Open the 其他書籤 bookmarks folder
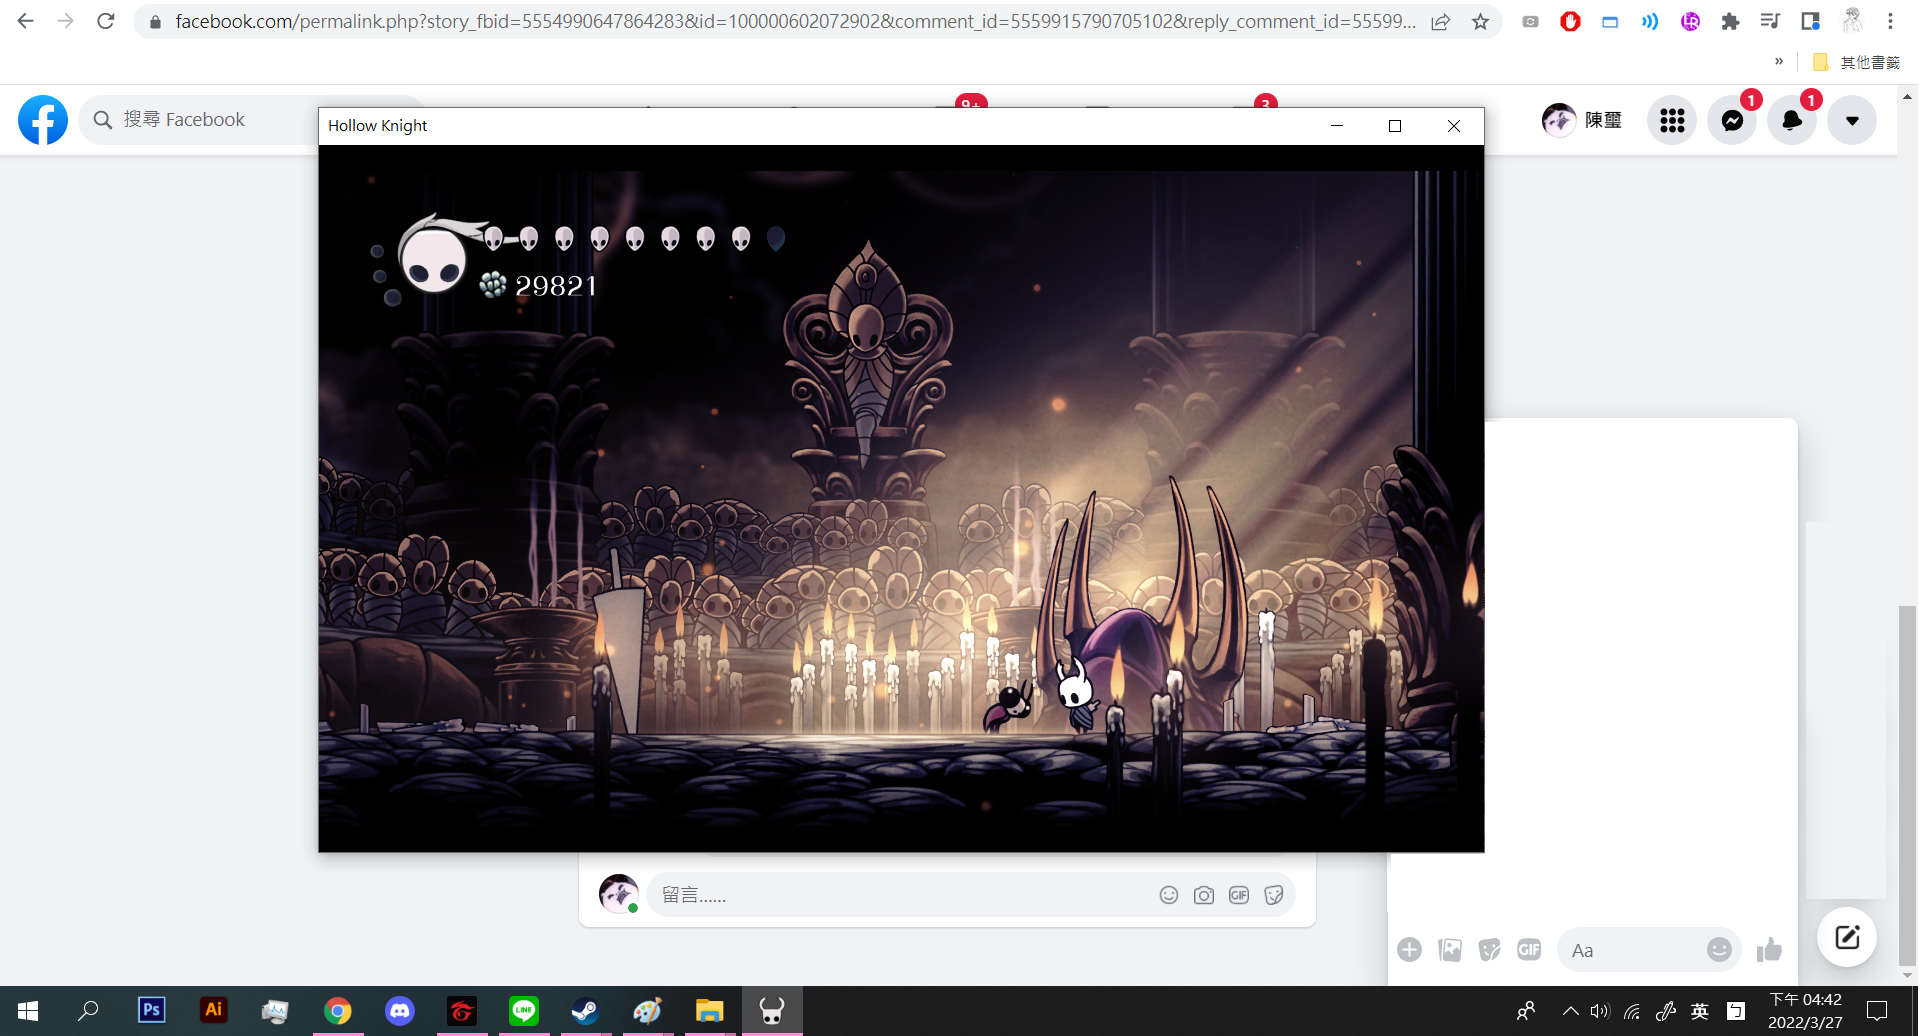The height and width of the screenshot is (1036, 1920). click(1857, 62)
